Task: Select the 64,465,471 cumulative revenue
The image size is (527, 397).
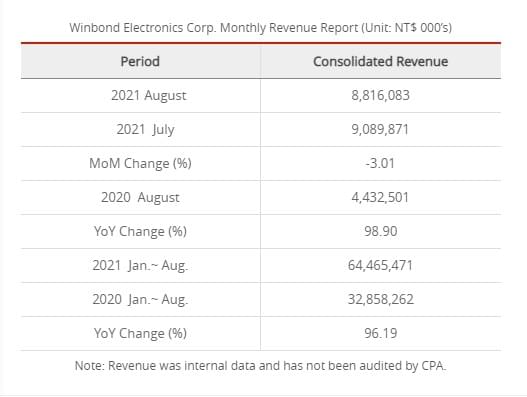Action: [x=380, y=266]
